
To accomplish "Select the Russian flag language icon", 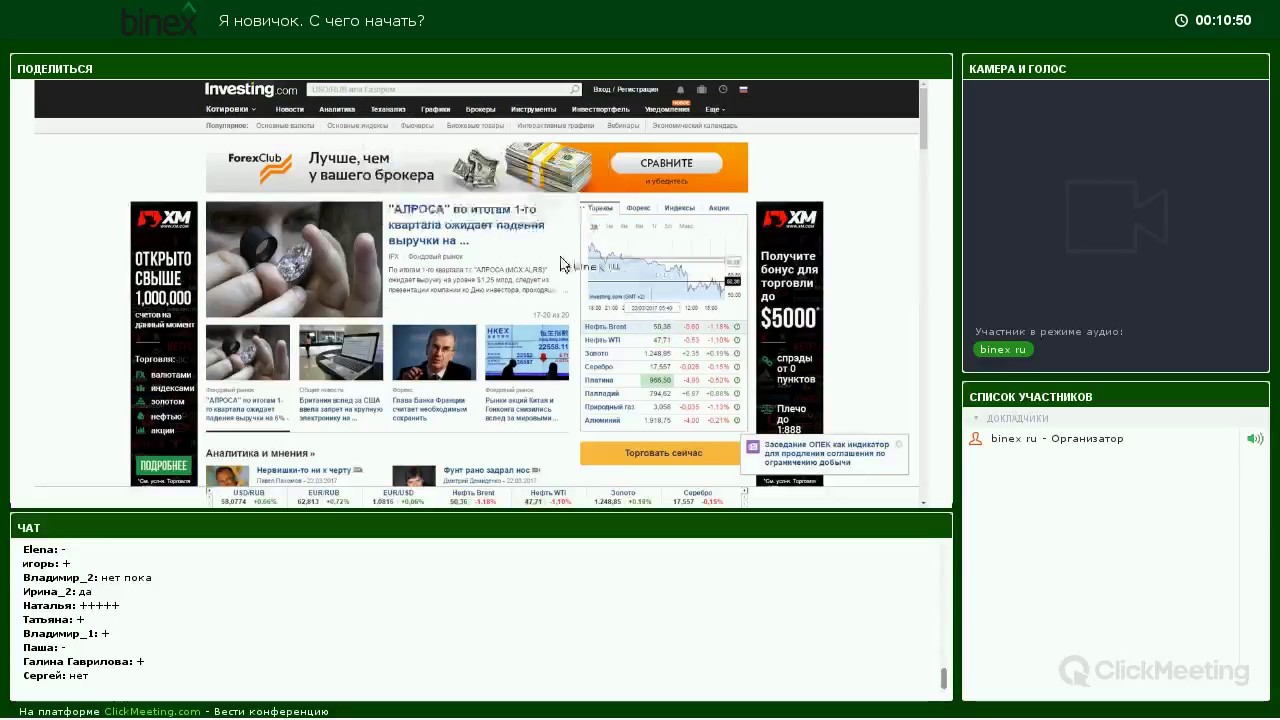I will point(743,89).
